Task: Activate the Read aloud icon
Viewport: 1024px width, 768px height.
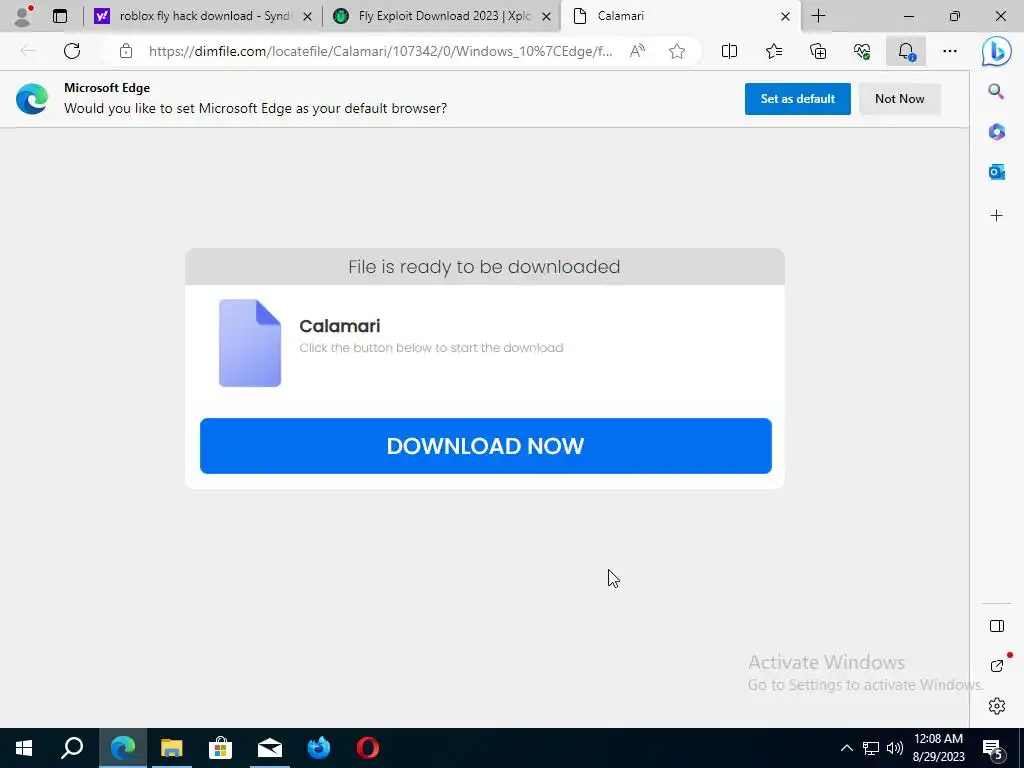Action: [637, 51]
